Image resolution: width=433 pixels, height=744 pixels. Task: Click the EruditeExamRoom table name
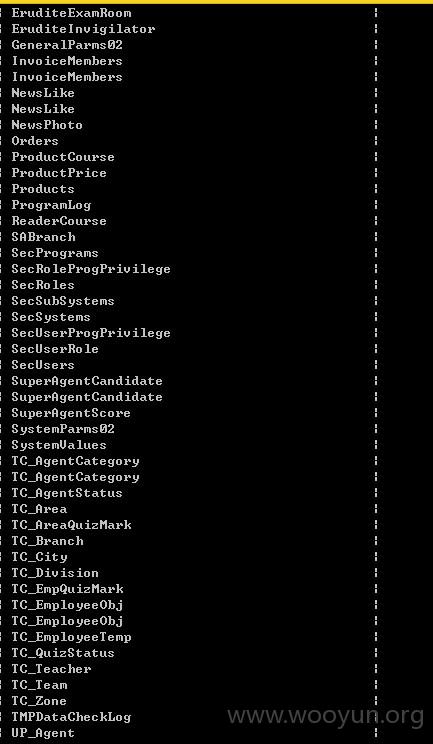click(x=72, y=13)
